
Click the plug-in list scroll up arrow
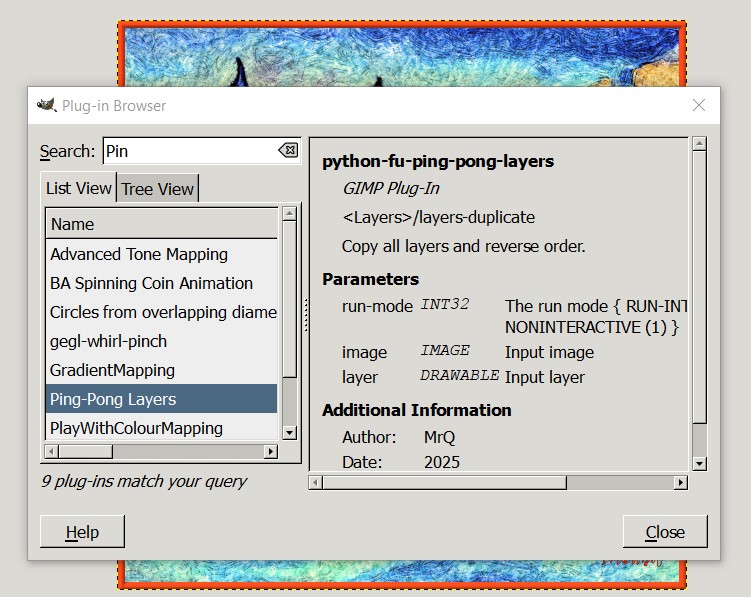coord(289,214)
